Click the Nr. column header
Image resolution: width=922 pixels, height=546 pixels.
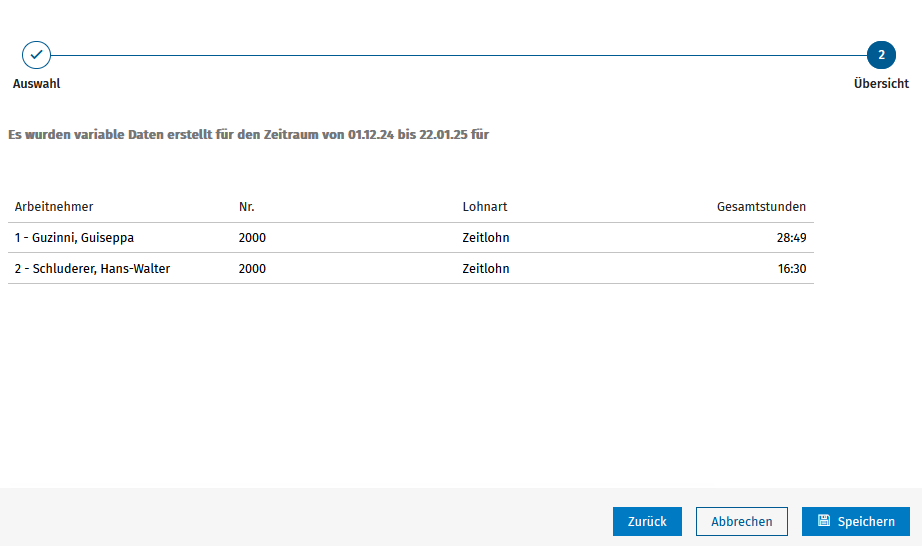click(x=247, y=207)
